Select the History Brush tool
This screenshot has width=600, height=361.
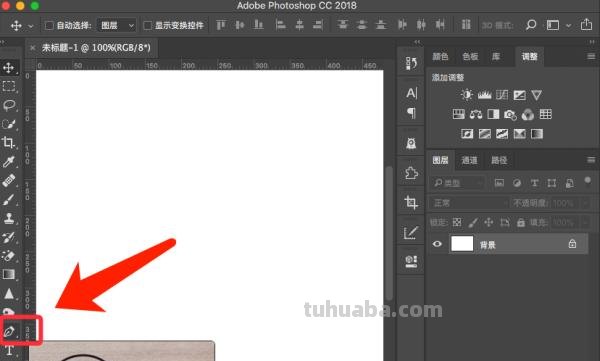pos(8,237)
